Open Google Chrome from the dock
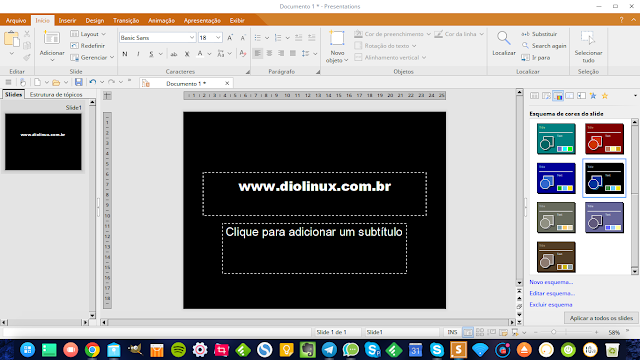 click(92, 350)
